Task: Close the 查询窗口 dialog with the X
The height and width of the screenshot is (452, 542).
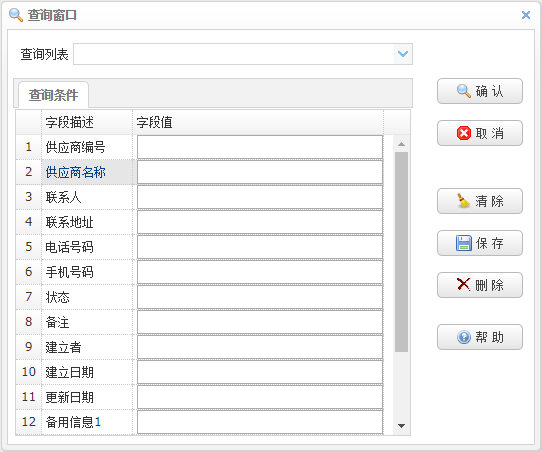Action: (x=526, y=15)
